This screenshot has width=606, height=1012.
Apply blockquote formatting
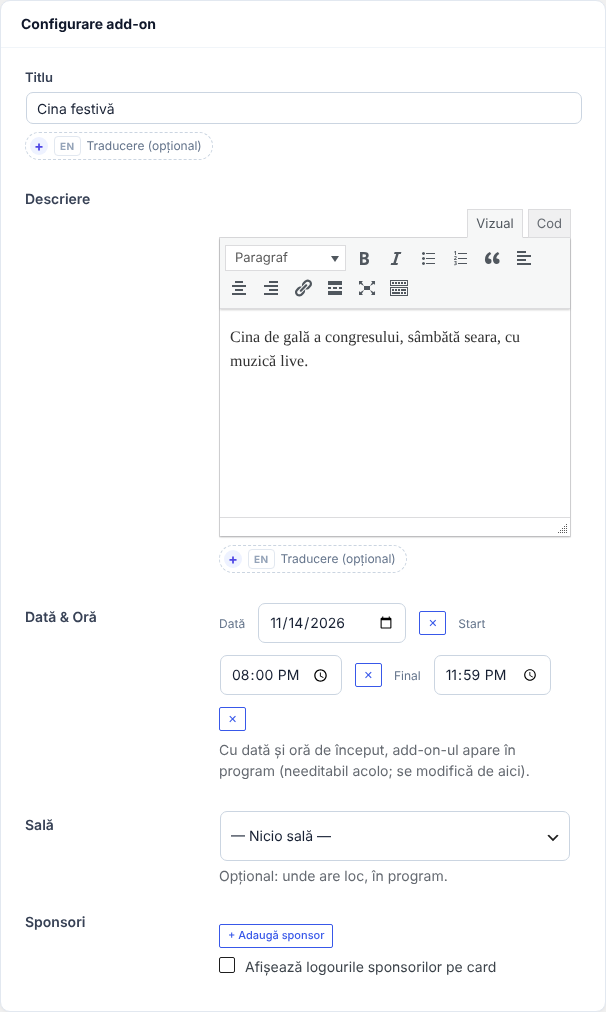(x=492, y=259)
